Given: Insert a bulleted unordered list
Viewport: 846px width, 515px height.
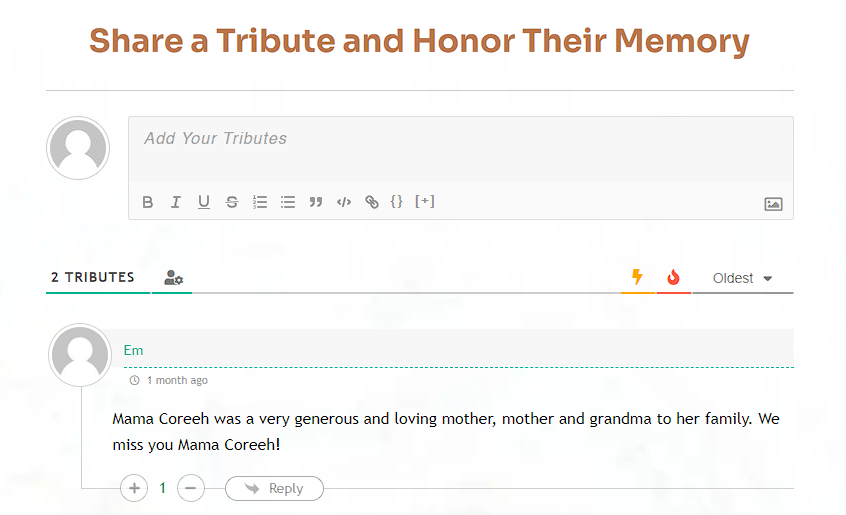Looking at the screenshot, I should [x=288, y=202].
